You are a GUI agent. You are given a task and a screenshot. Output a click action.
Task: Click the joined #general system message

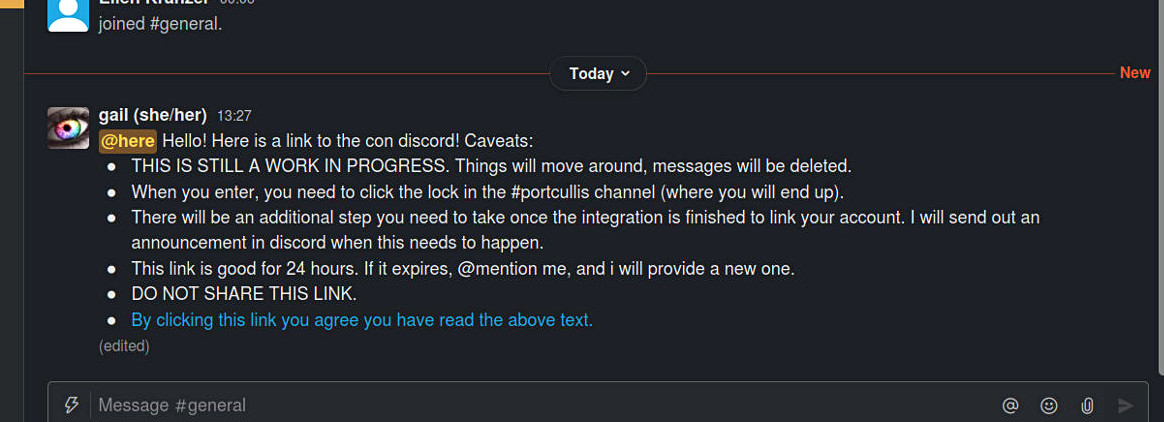(160, 22)
